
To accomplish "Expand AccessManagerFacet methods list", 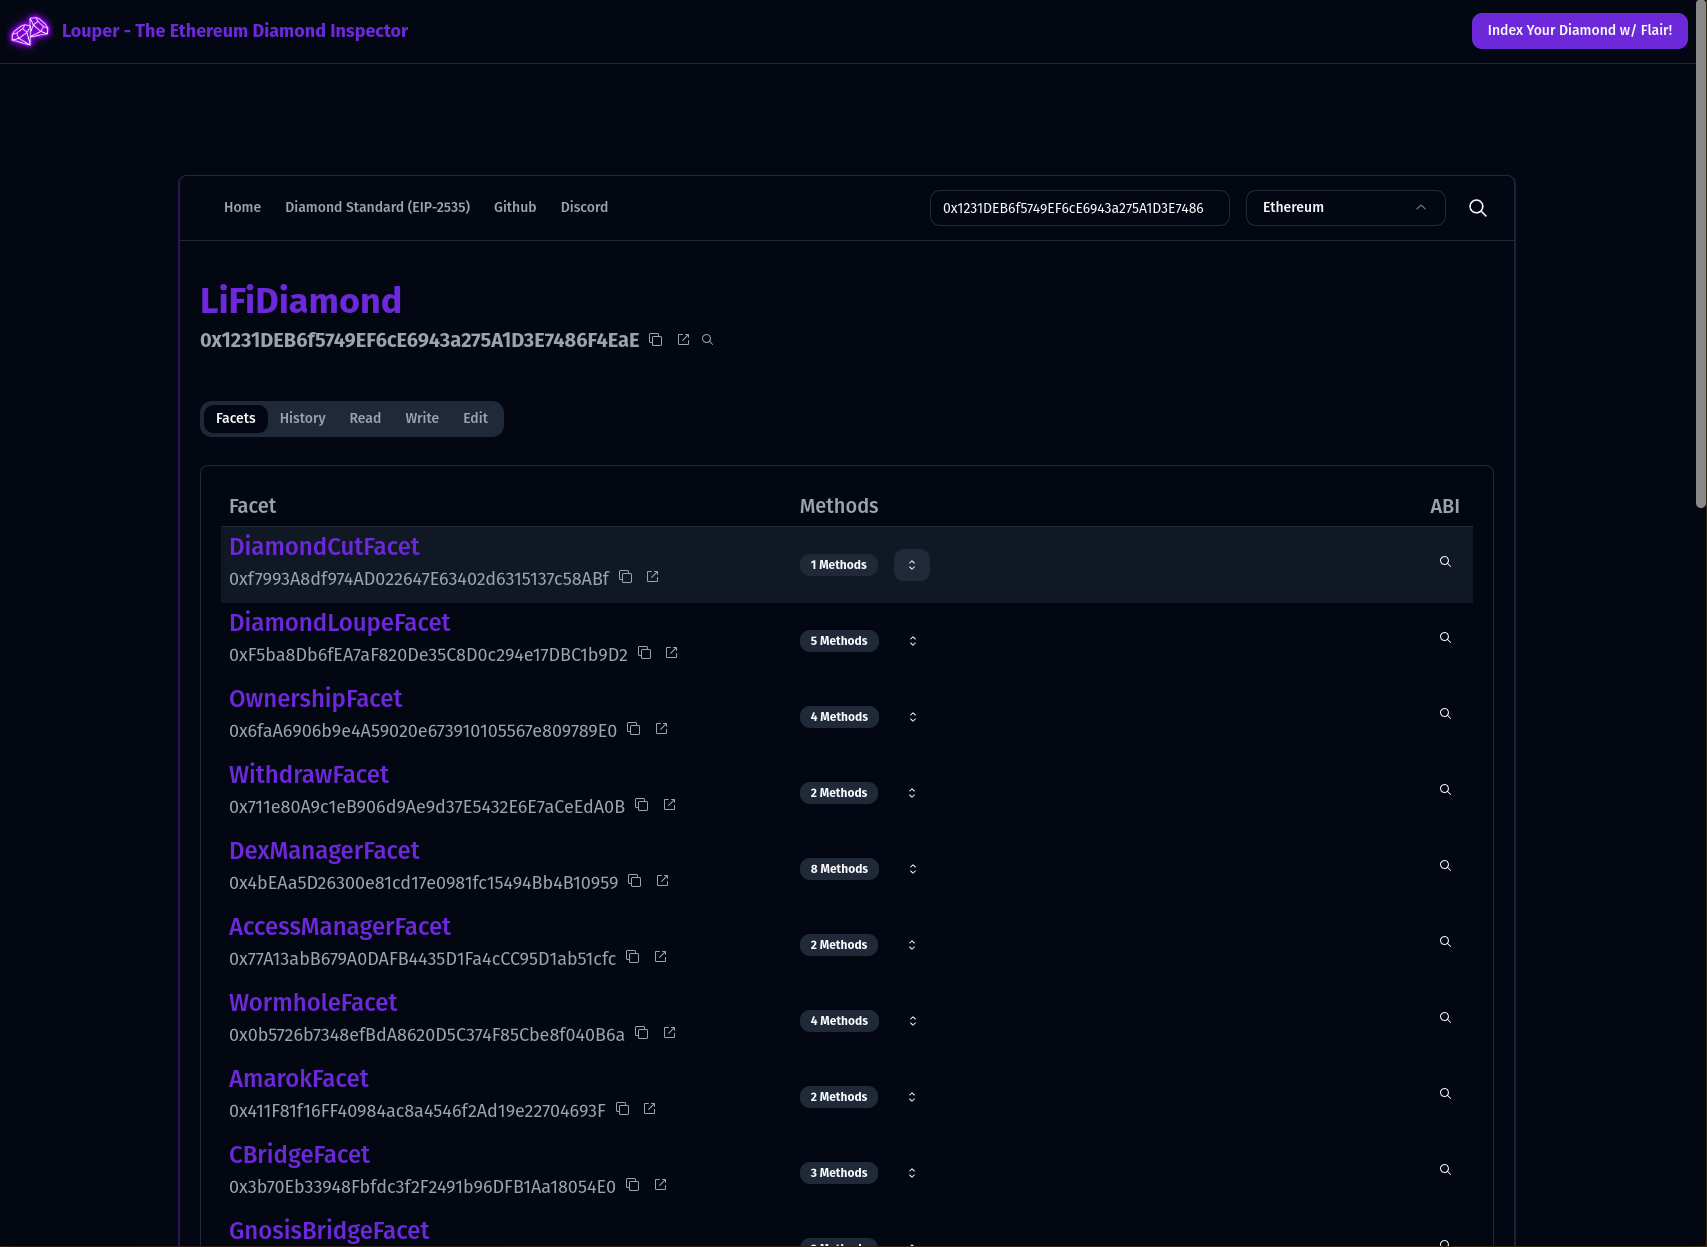I will point(912,945).
